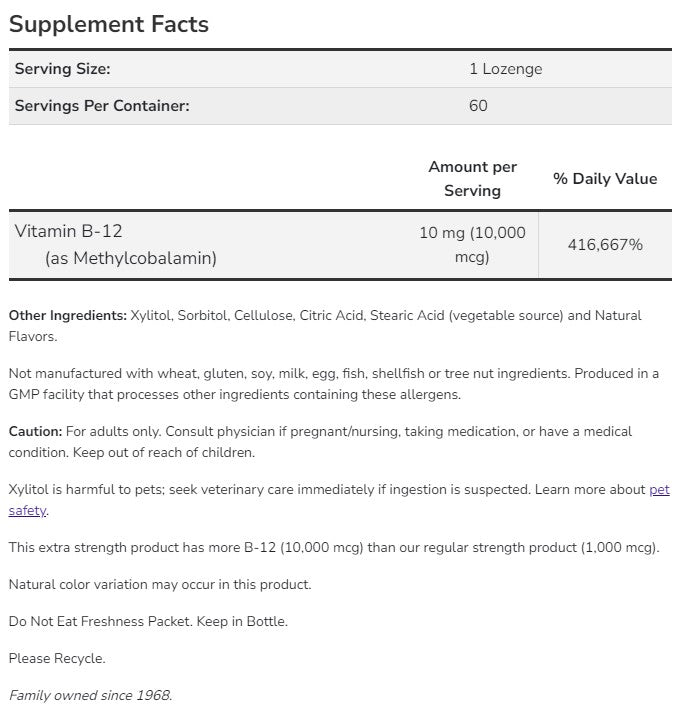Select the "416,667%" daily value cell

click(x=605, y=244)
